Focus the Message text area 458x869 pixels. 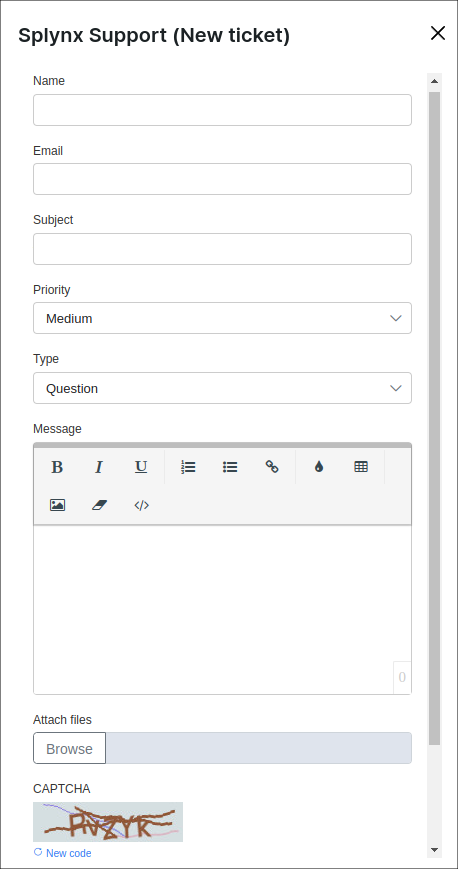pos(222,610)
